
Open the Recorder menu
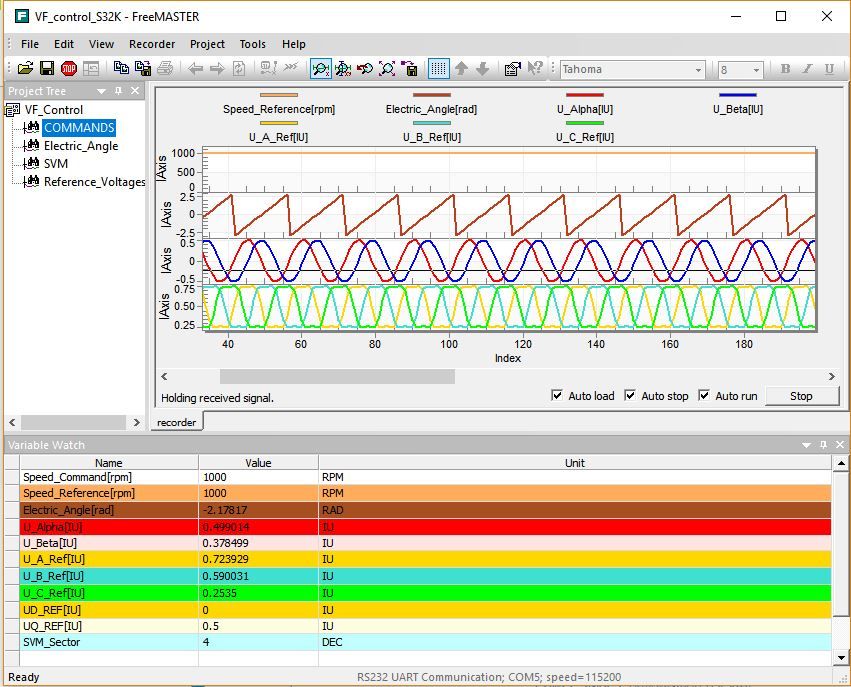152,44
